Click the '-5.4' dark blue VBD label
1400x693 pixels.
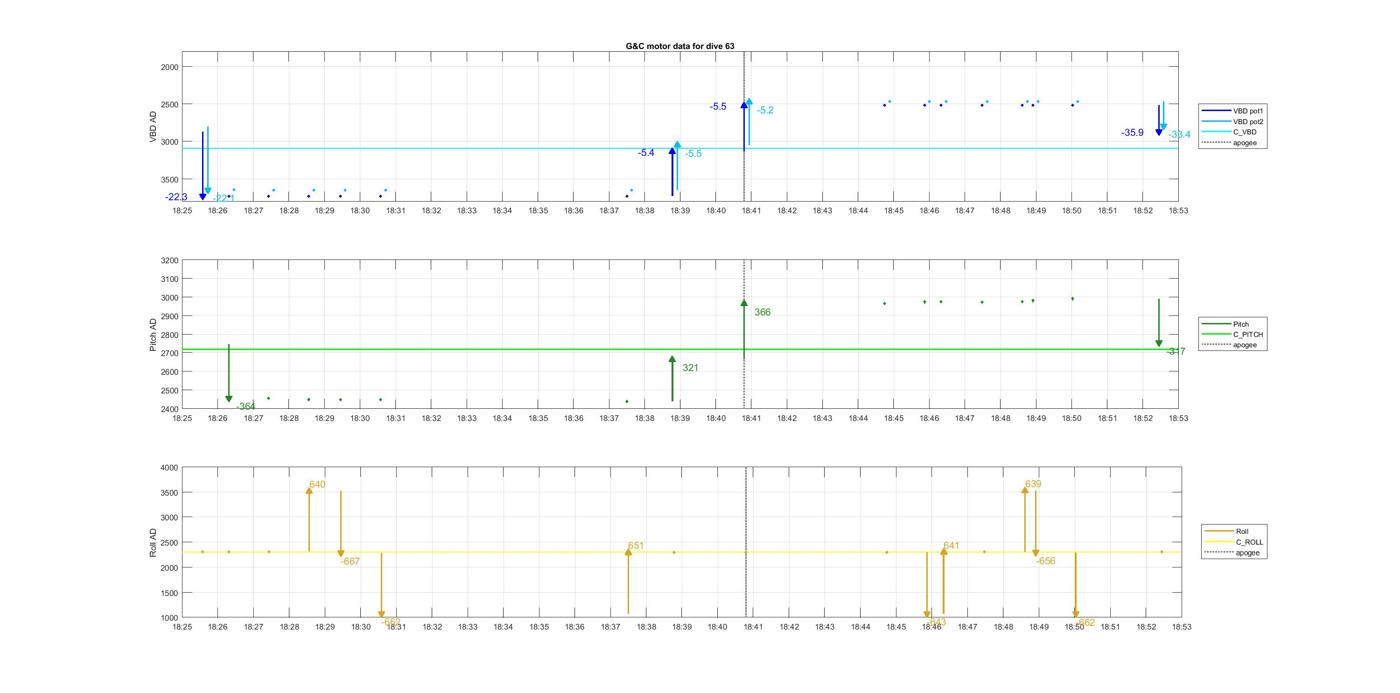(646, 153)
